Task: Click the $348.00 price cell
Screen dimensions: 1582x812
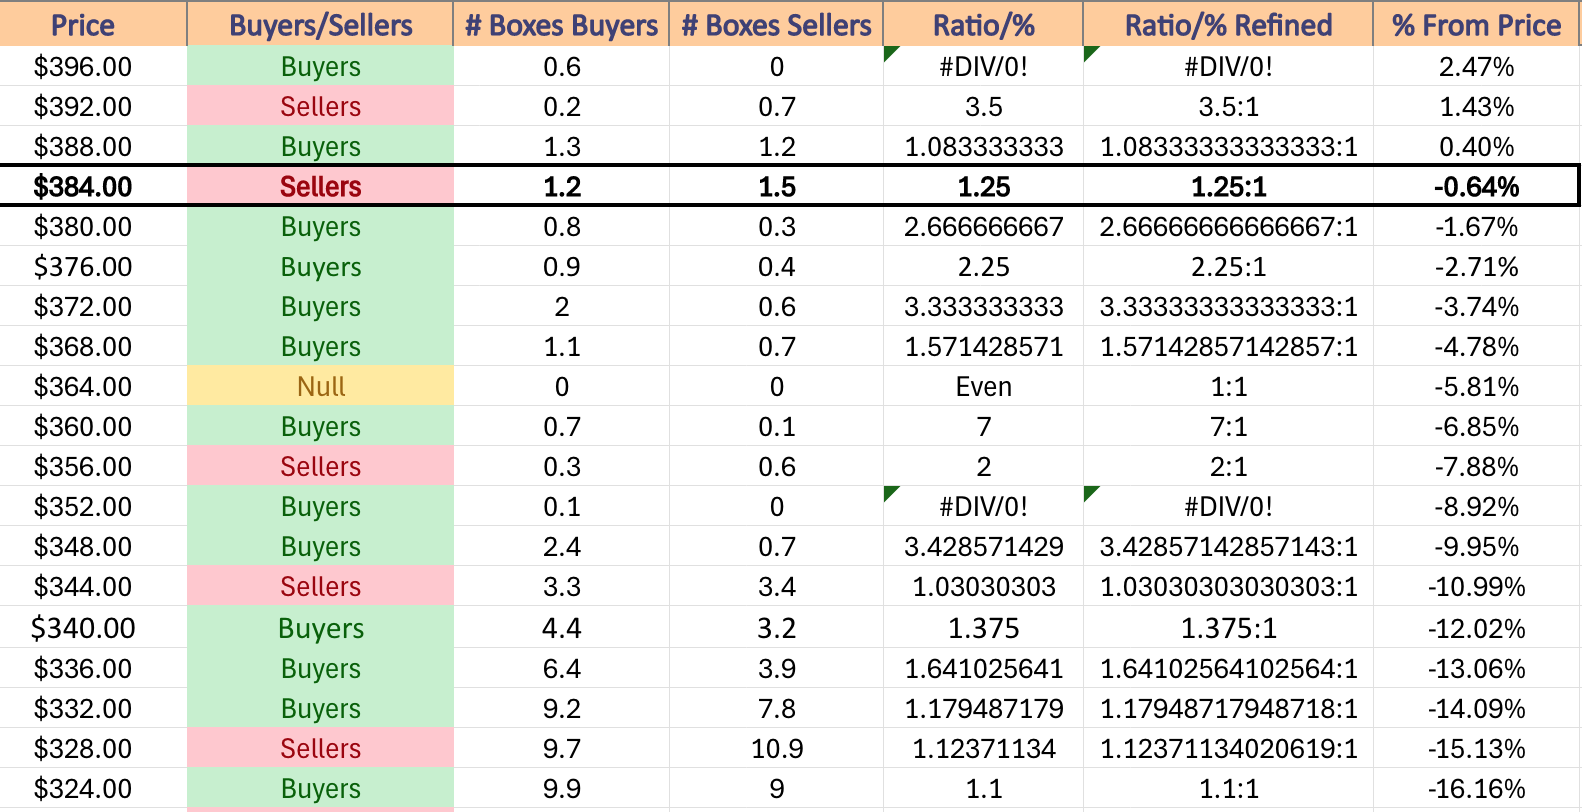Action: click(93, 547)
